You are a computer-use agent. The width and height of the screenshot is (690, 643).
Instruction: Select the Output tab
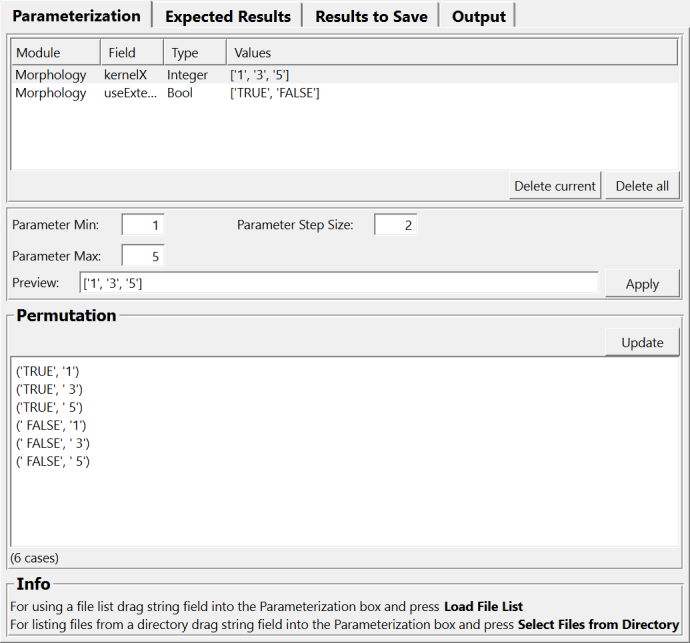pos(478,16)
